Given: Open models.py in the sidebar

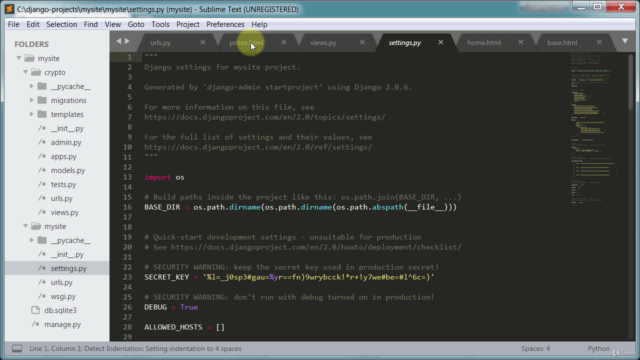Looking at the screenshot, I should tap(68, 170).
